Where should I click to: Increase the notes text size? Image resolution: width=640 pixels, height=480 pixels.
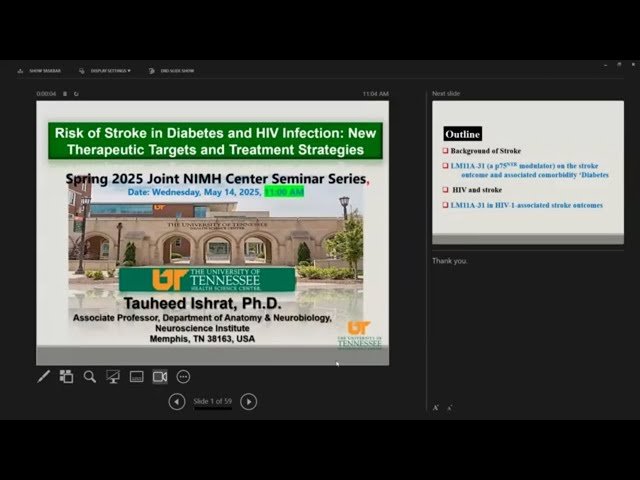tap(436, 408)
